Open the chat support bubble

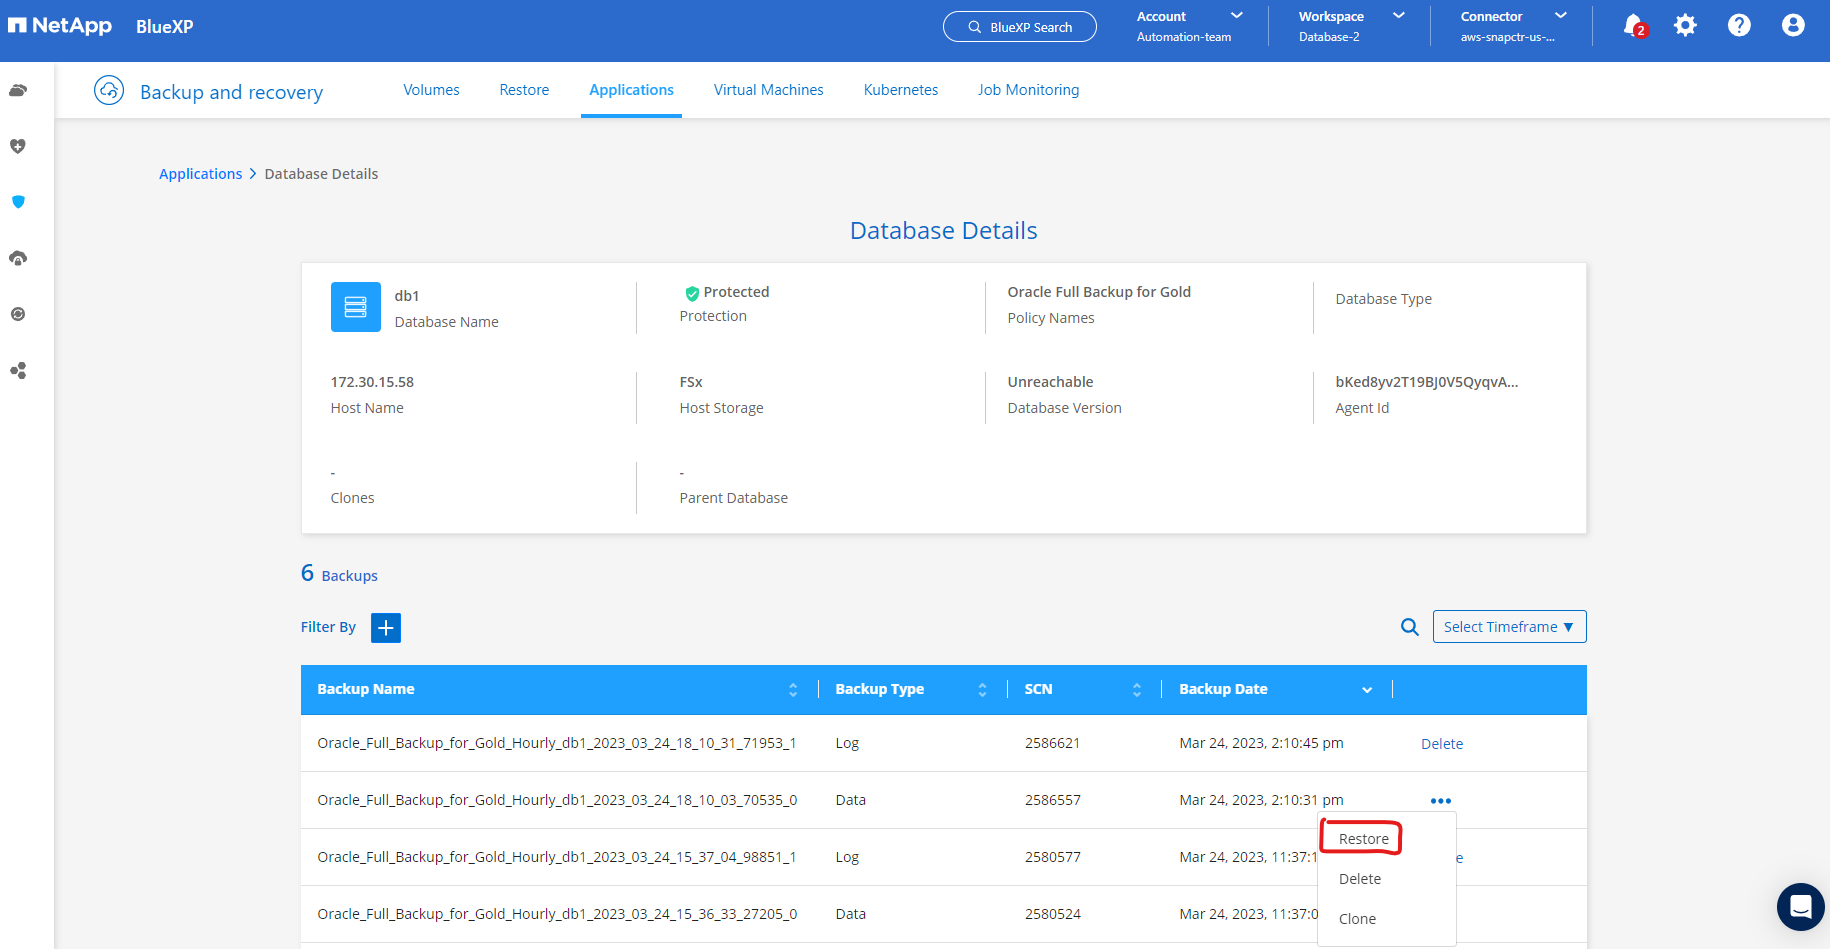[x=1800, y=907]
